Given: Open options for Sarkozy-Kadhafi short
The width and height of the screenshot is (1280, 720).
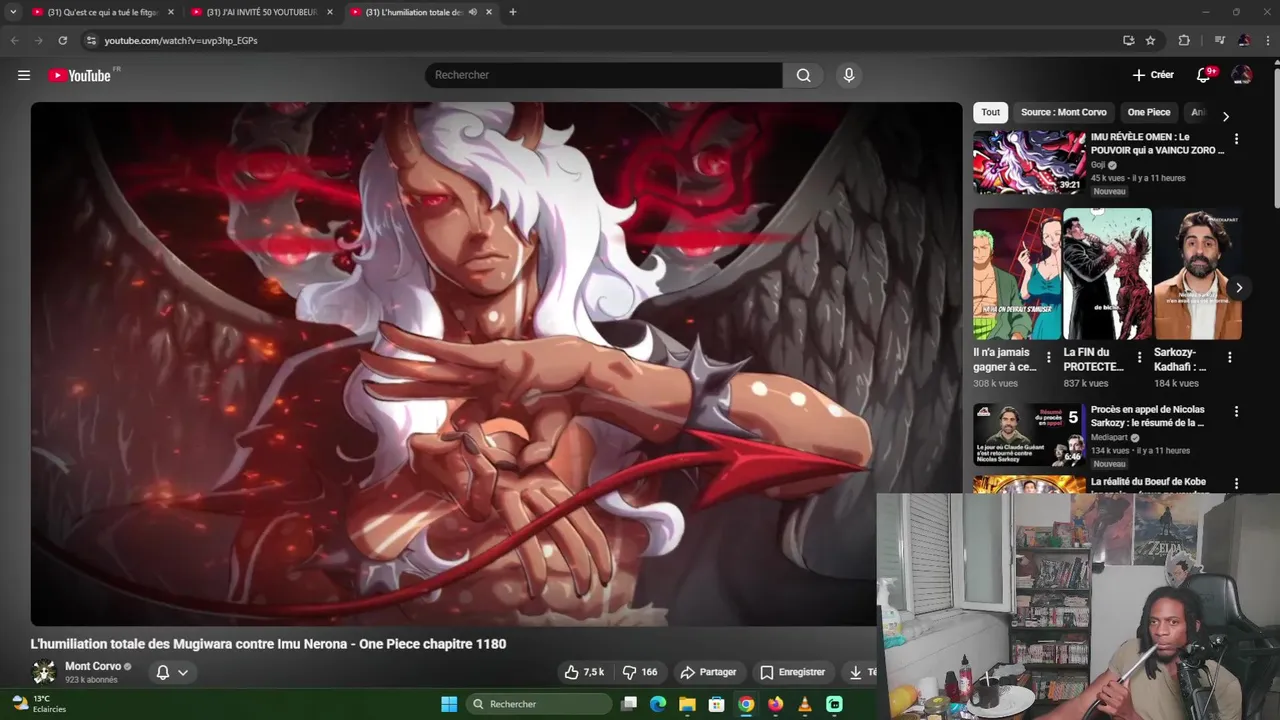Looking at the screenshot, I should [x=1229, y=357].
